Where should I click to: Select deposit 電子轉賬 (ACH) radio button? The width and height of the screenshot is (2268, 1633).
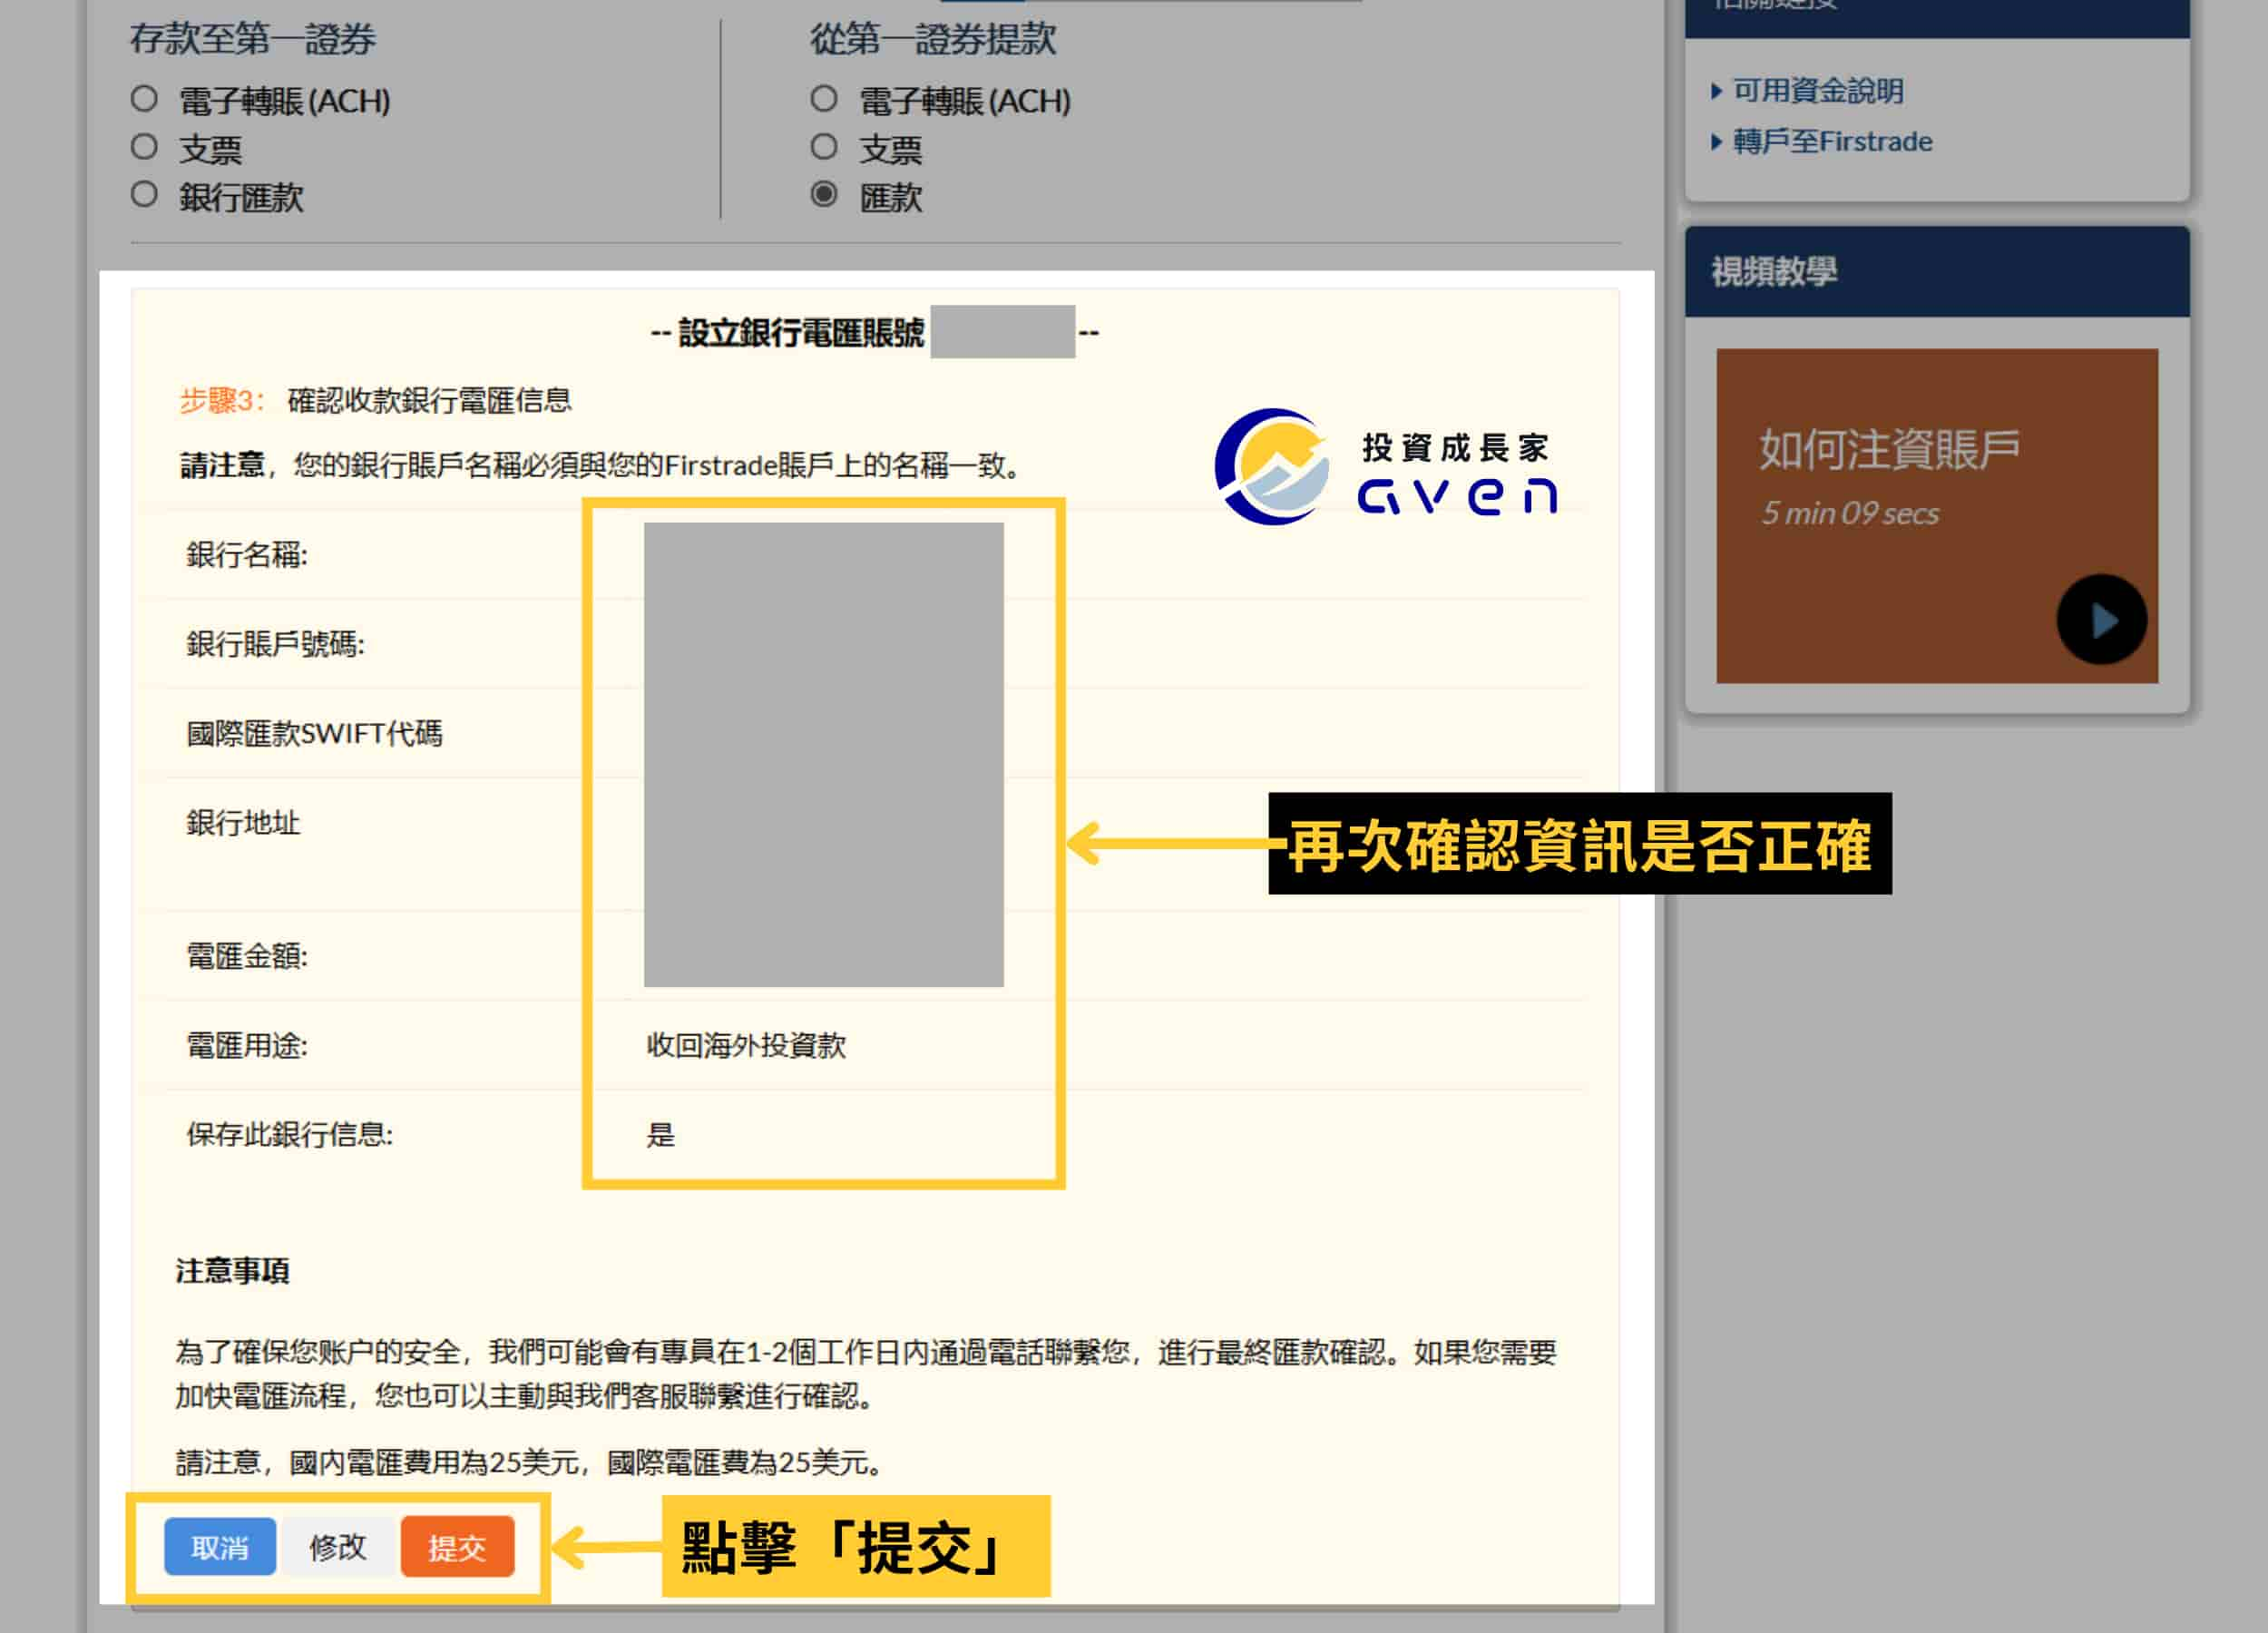pos(144,99)
